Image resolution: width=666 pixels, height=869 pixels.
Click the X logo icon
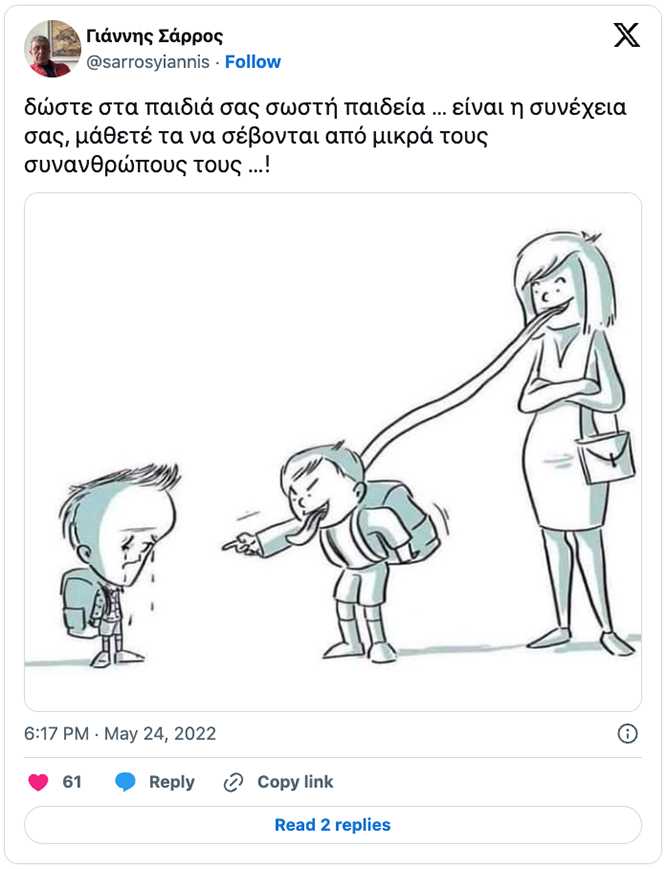coord(627,35)
